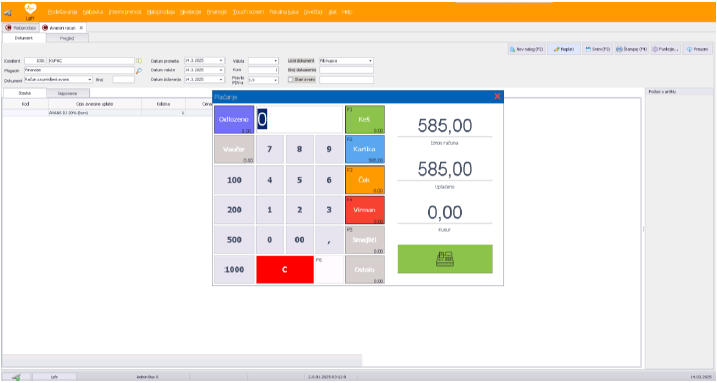Switch to the Napomene tab

click(x=68, y=93)
